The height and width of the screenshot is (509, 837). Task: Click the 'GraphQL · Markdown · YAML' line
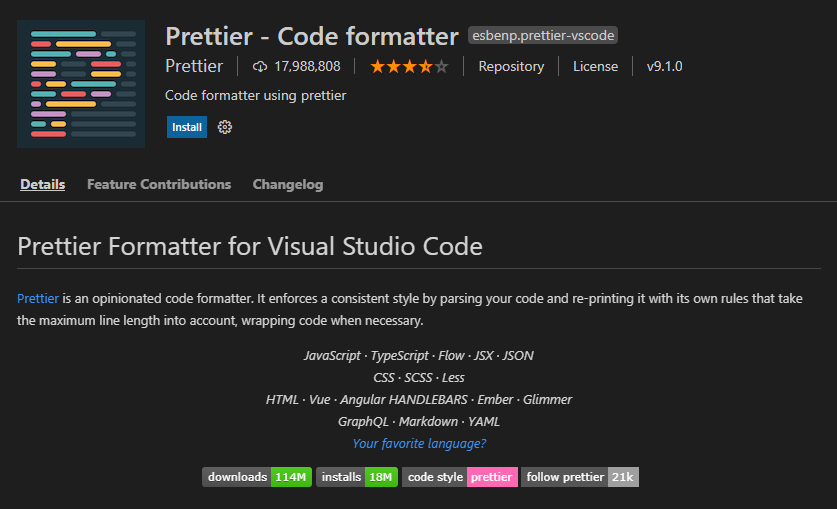tap(418, 421)
